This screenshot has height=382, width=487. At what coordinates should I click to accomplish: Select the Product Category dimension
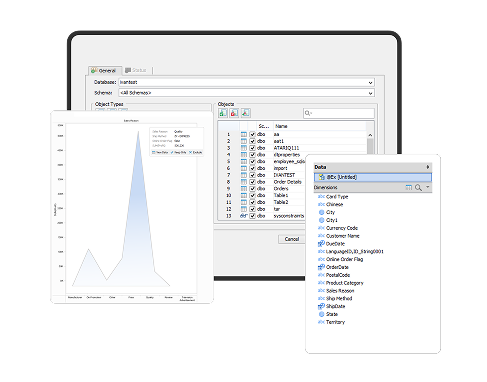pyautogui.click(x=345, y=283)
